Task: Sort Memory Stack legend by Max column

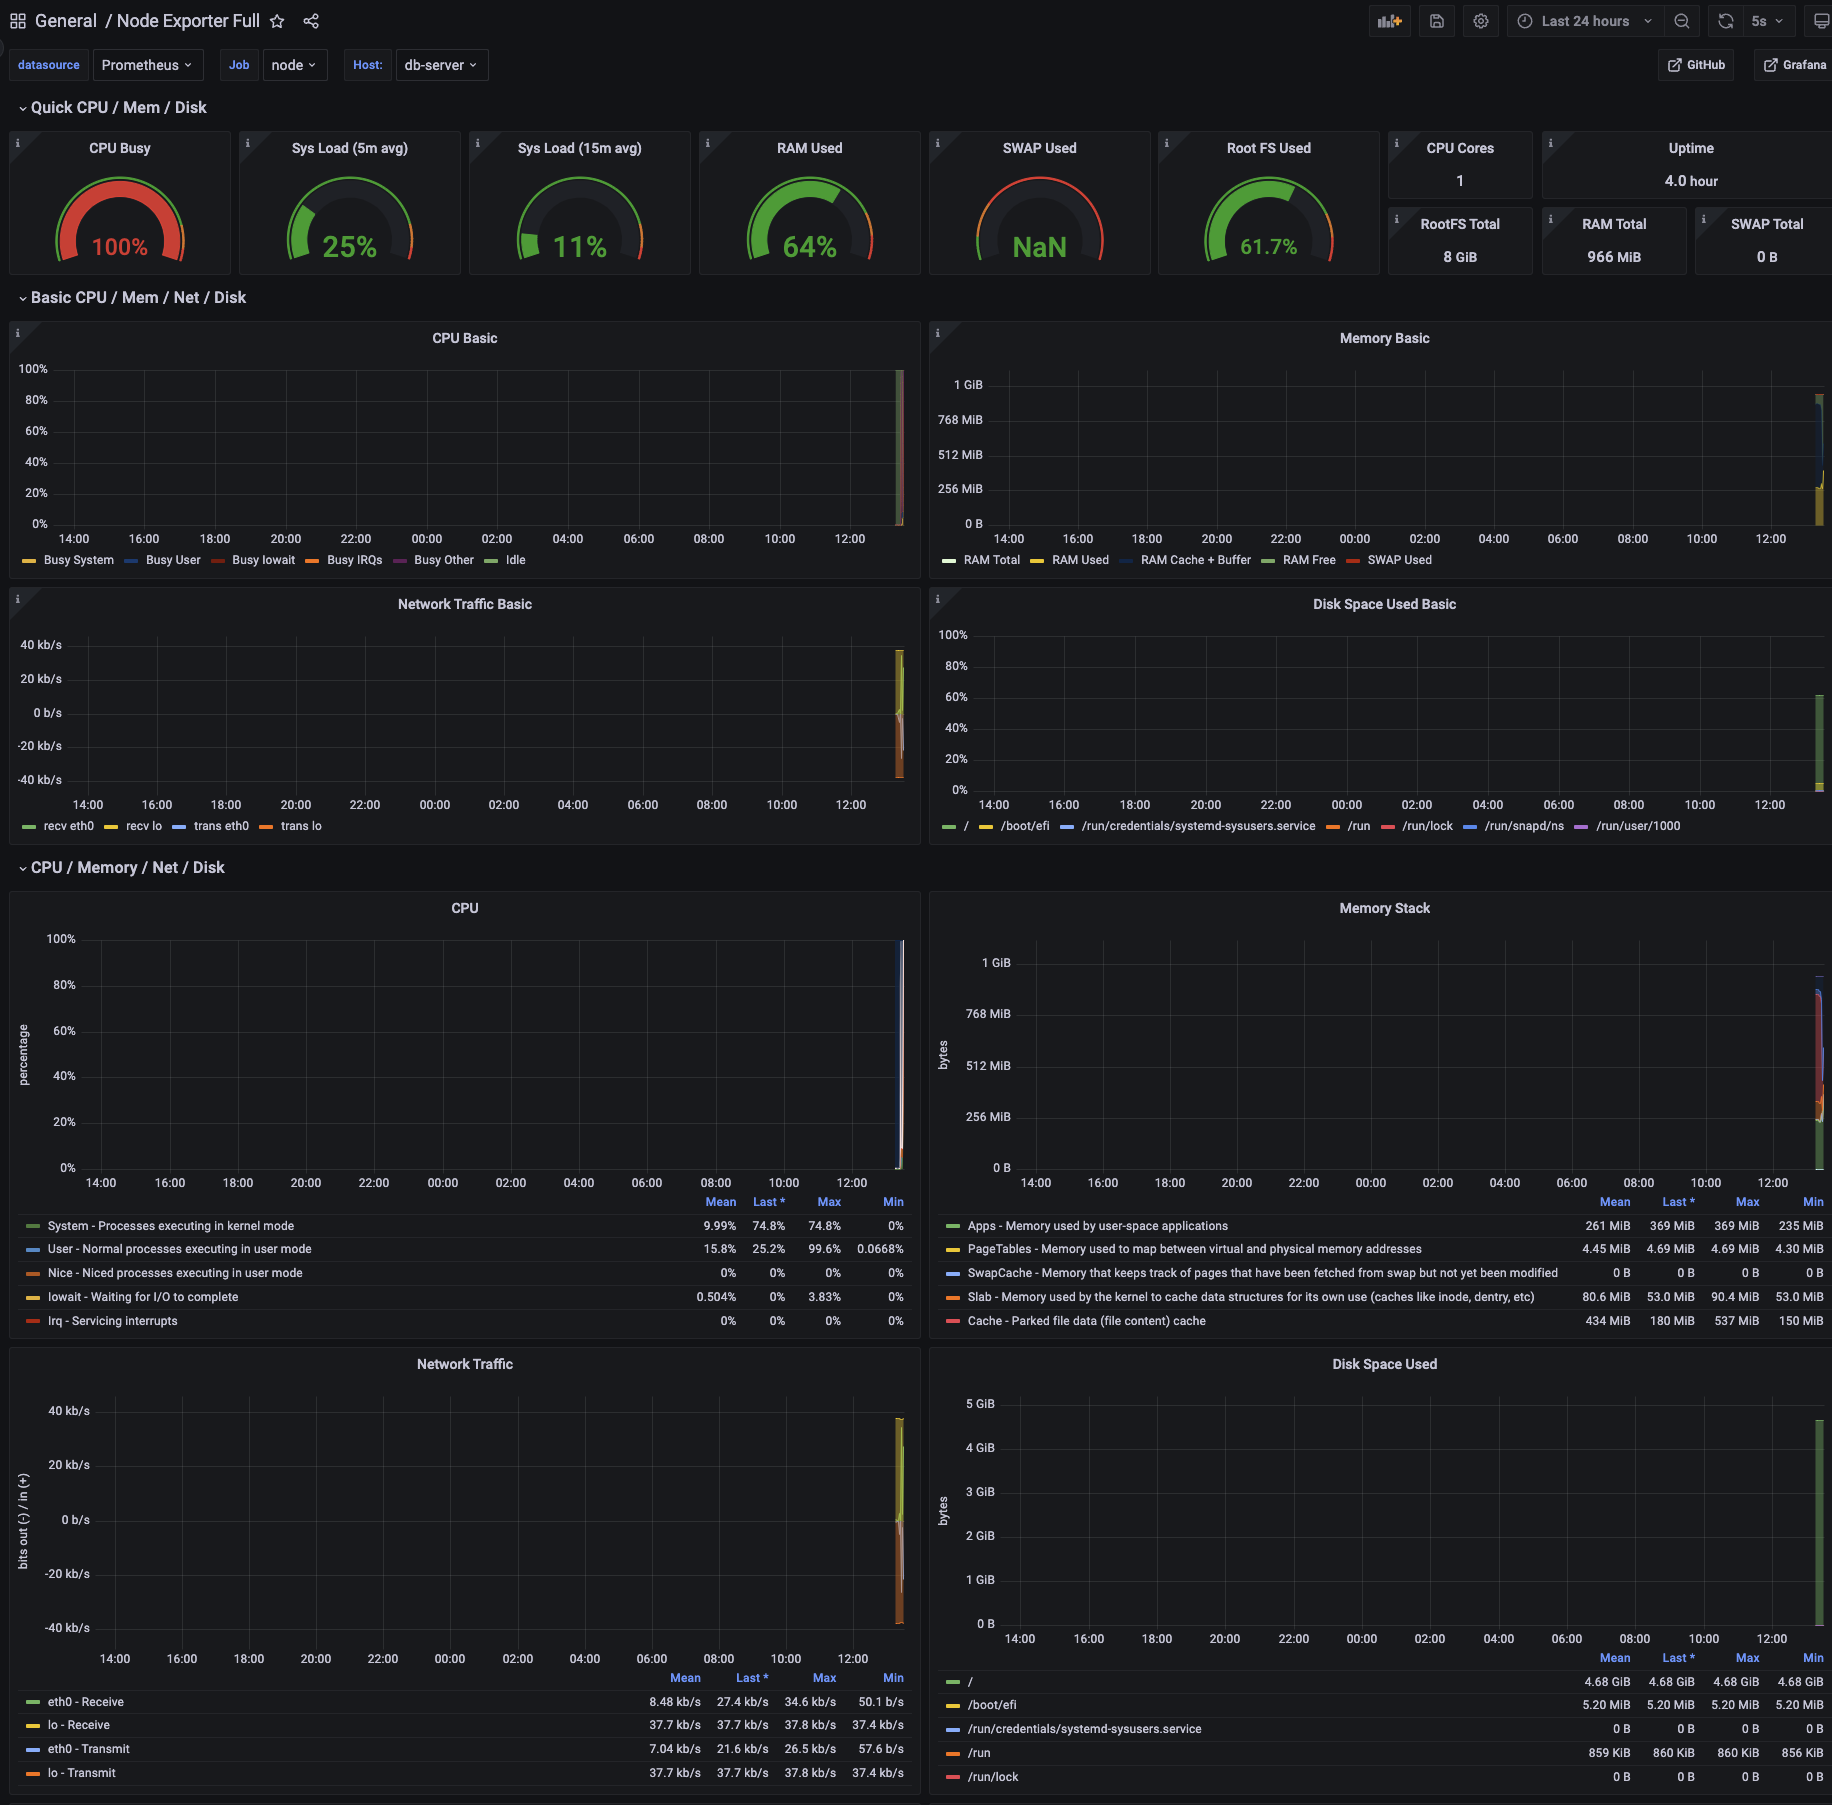Action: point(1747,1202)
